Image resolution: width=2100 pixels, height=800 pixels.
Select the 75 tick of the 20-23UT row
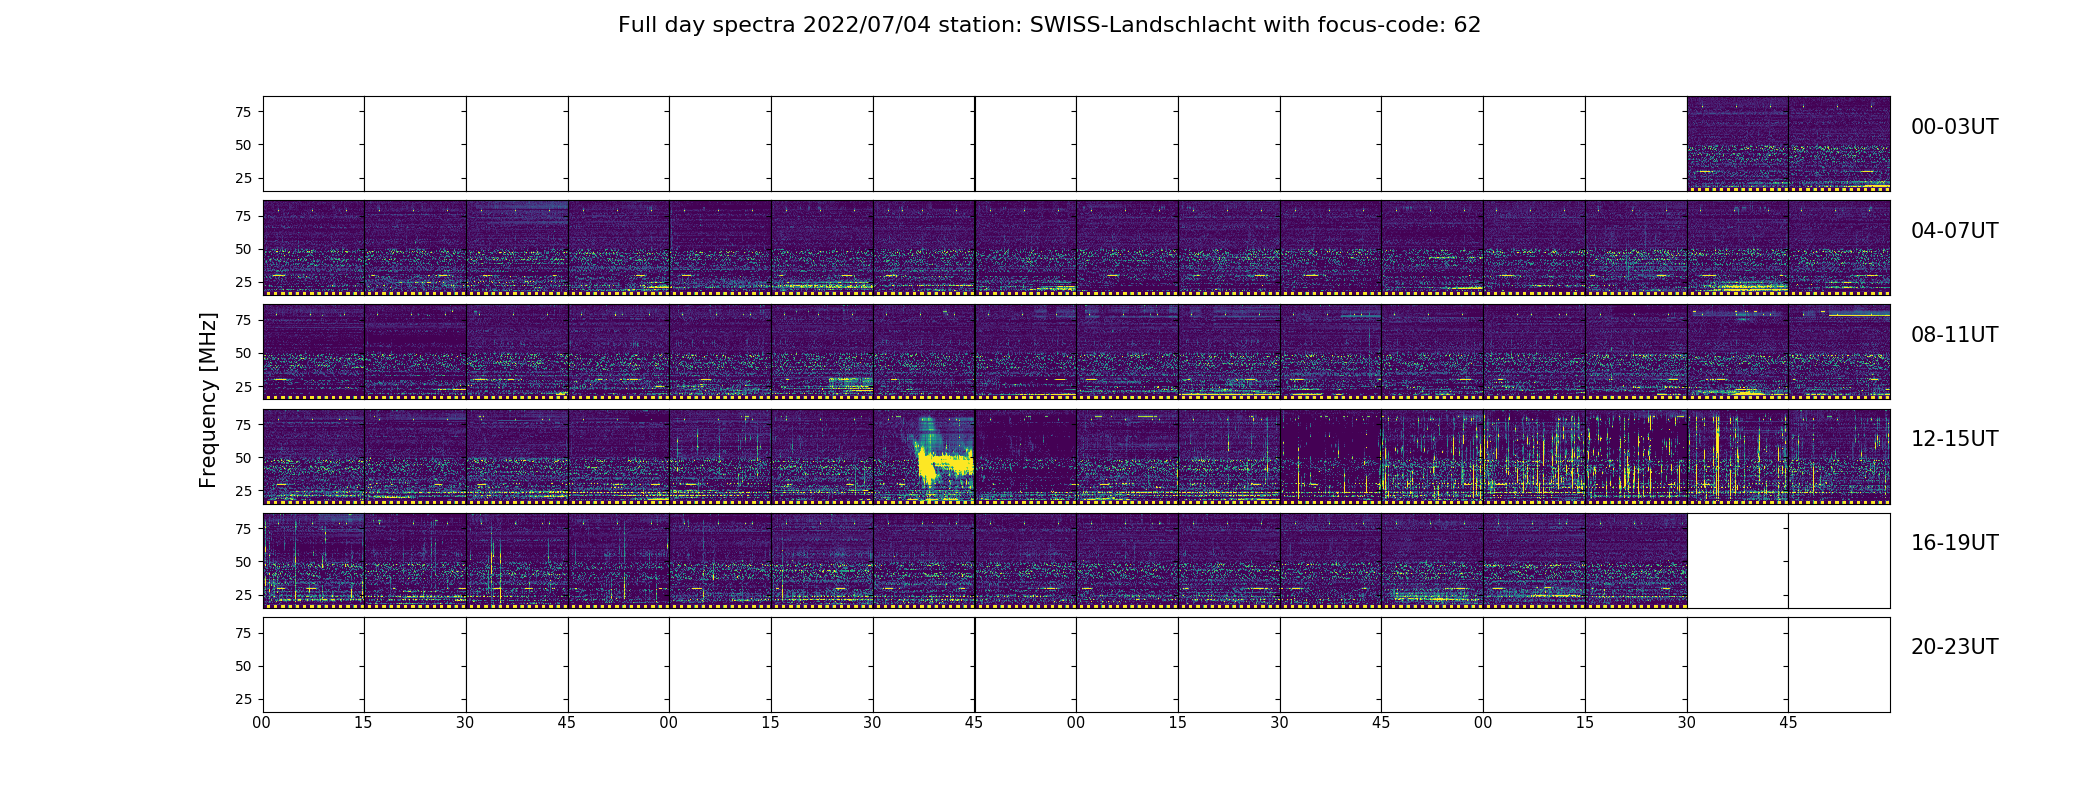242,633
